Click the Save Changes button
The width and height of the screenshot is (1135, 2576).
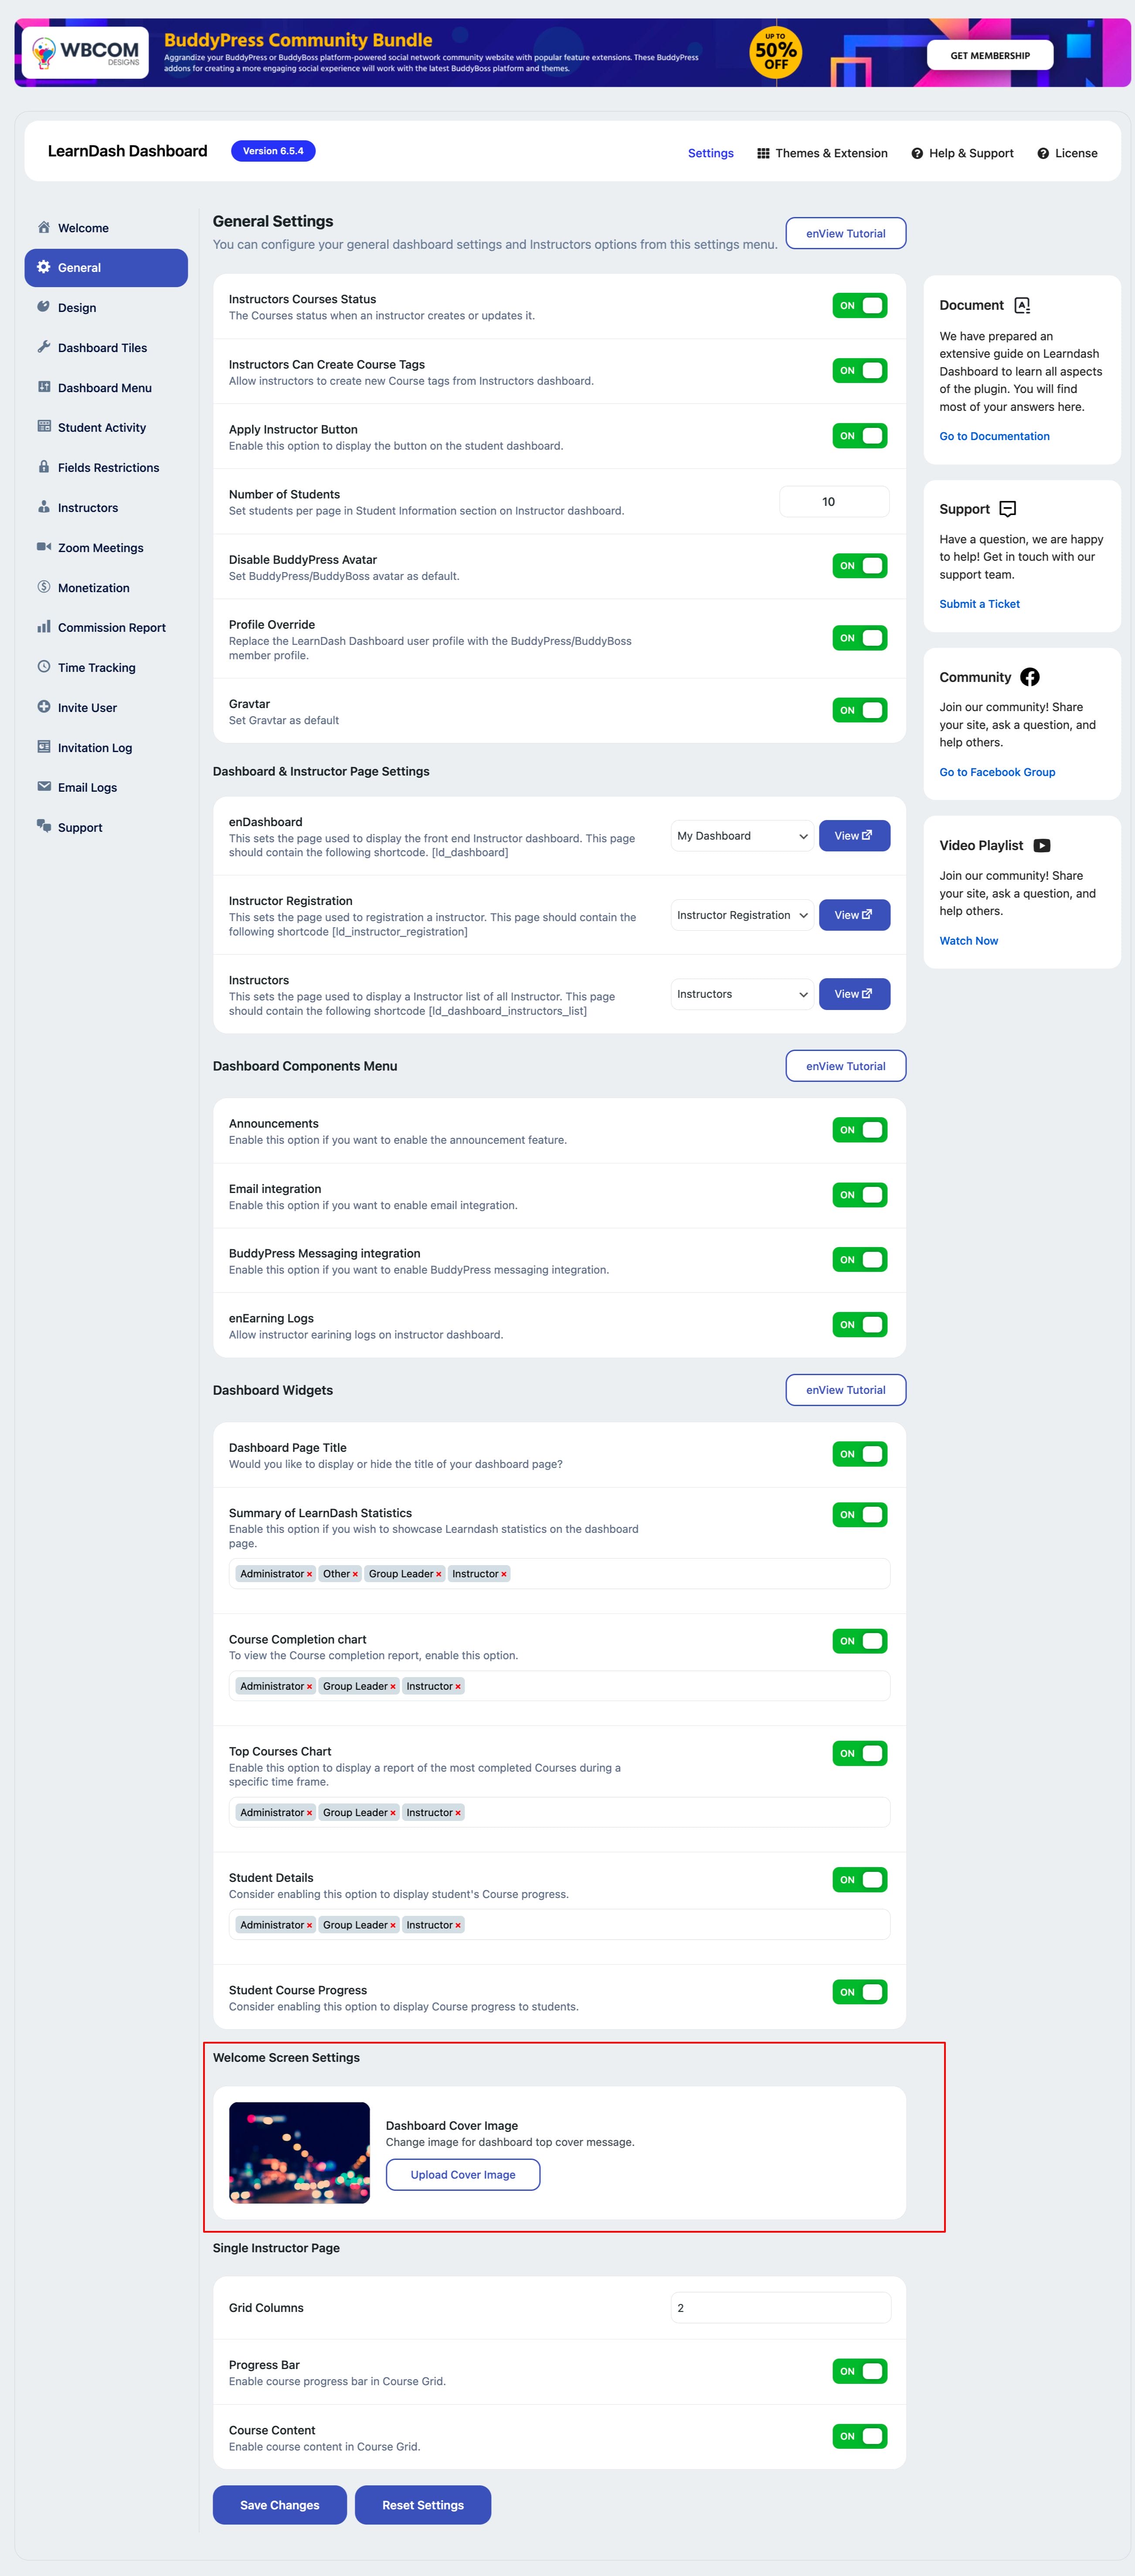pyautogui.click(x=280, y=2505)
